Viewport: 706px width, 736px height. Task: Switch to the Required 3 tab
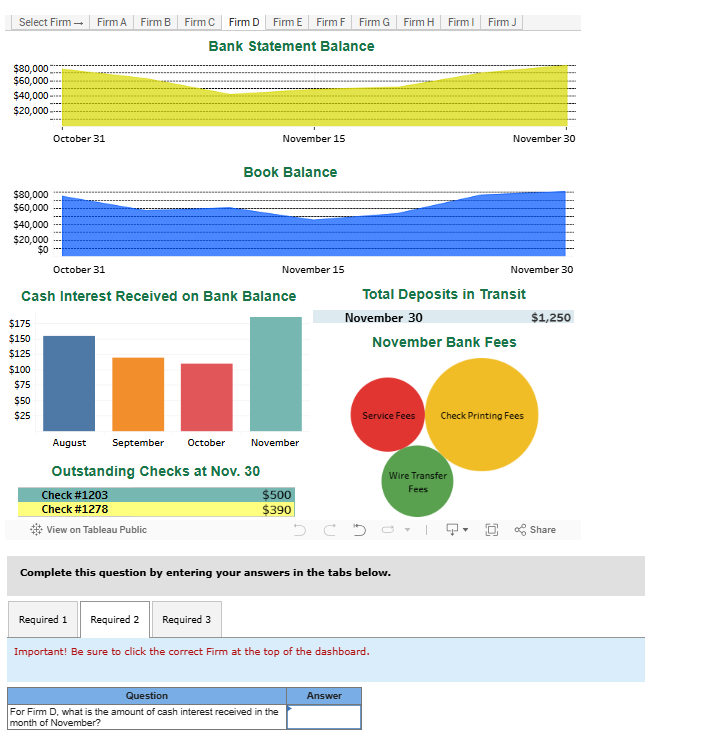click(x=186, y=620)
